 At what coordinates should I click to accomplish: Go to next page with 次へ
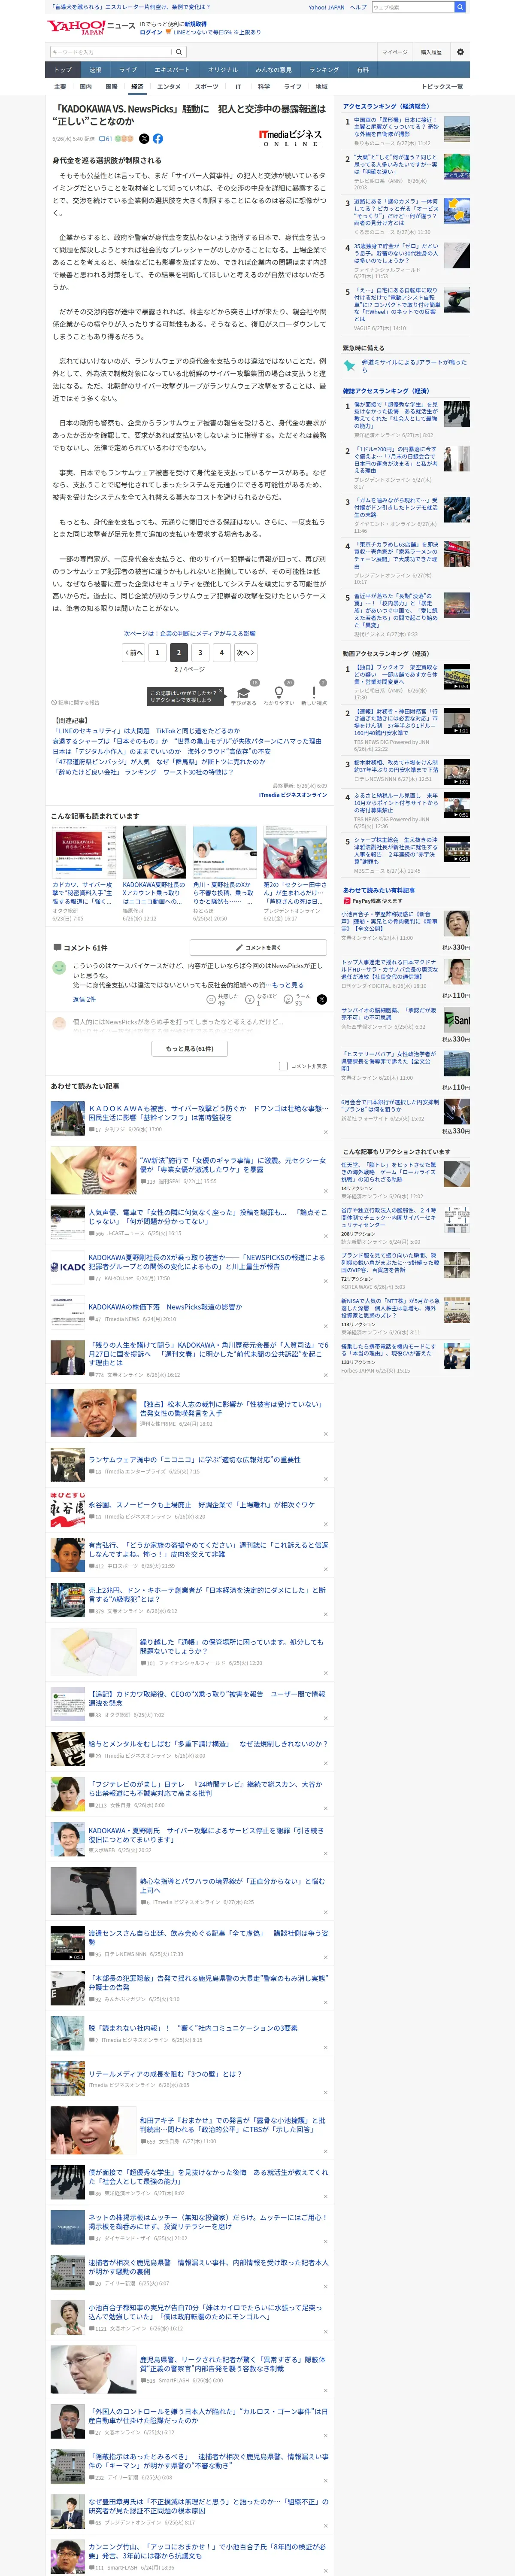point(244,652)
